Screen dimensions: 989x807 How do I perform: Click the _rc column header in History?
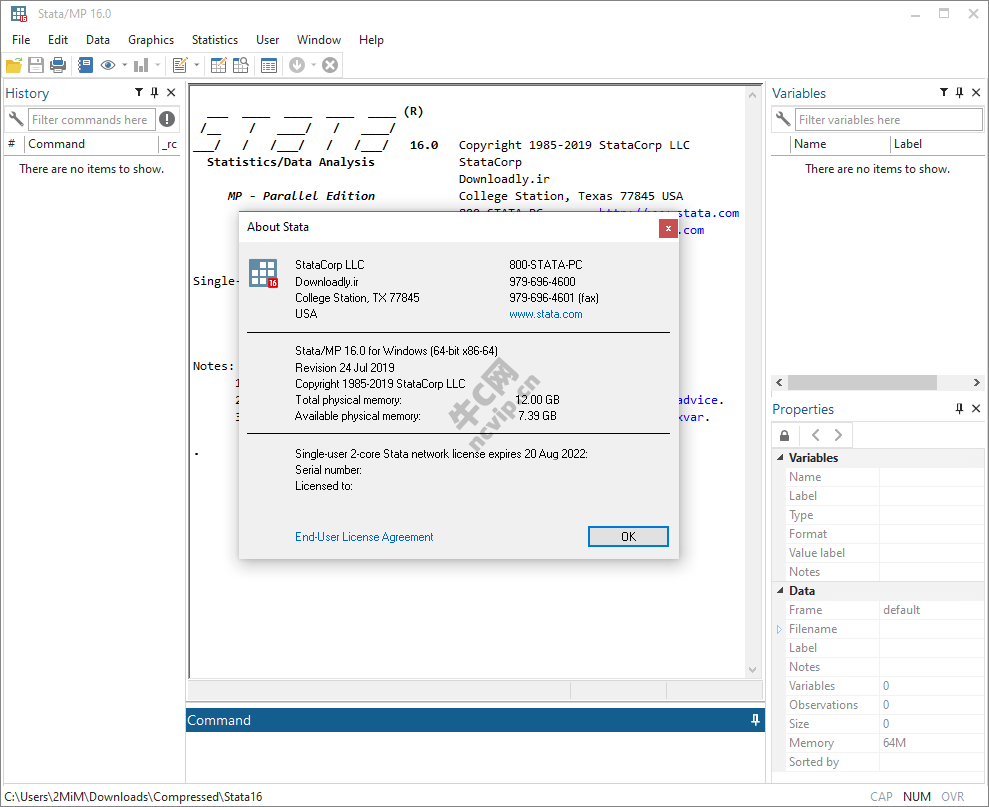(169, 144)
